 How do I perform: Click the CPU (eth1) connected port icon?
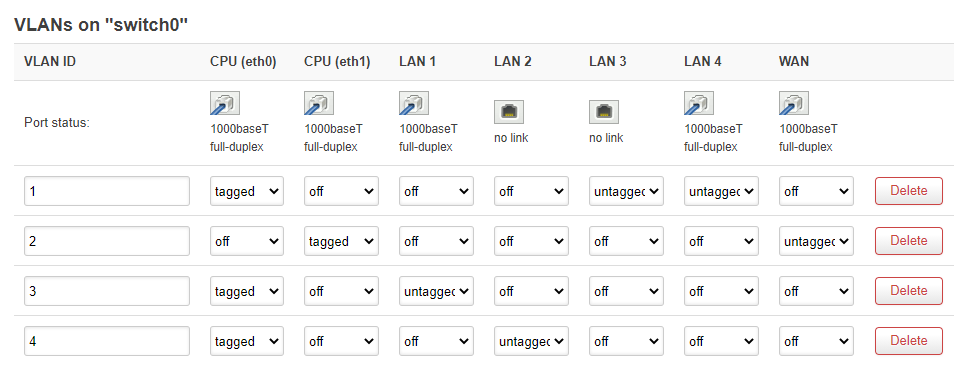coord(318,104)
